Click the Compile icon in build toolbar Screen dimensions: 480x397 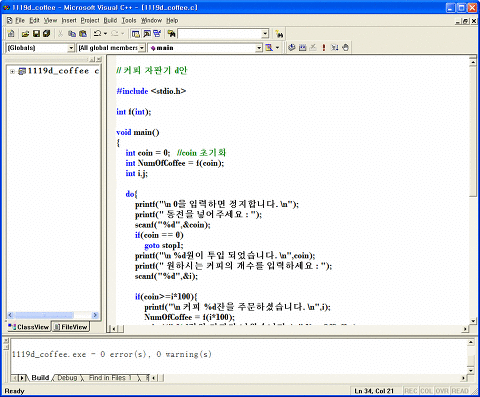[x=292, y=48]
